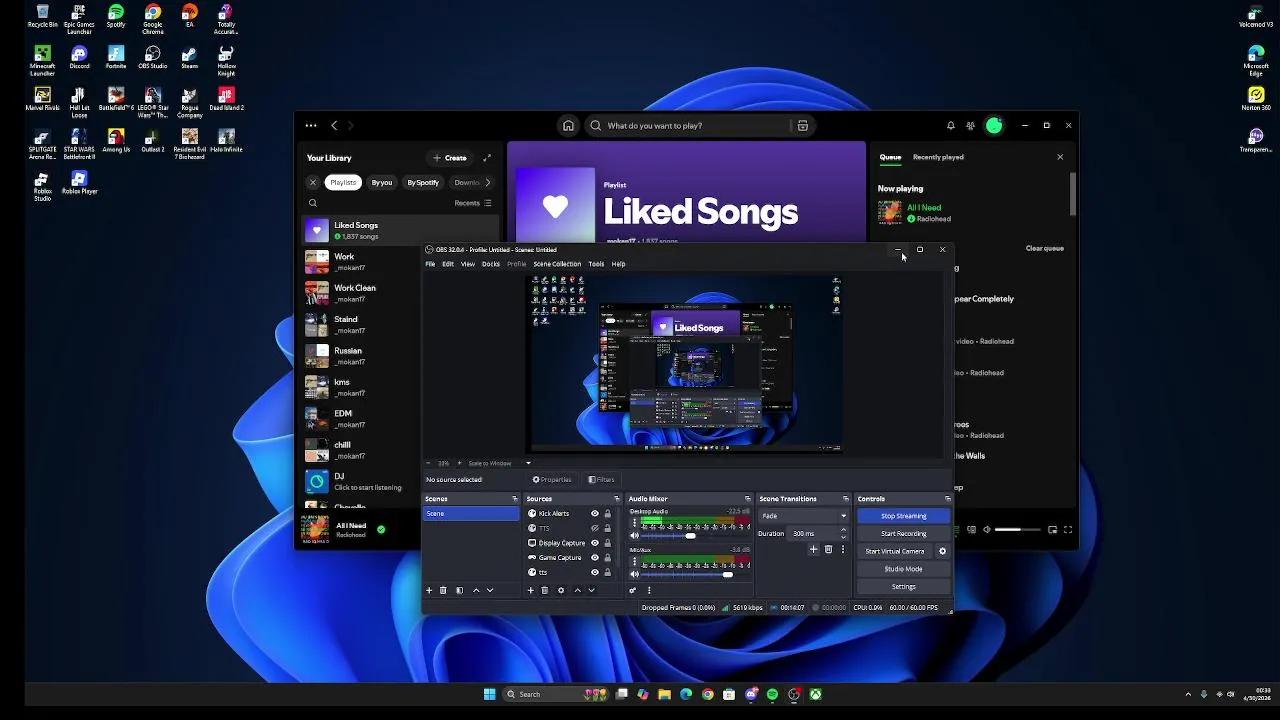Add a scene transition with plus icon
The width and height of the screenshot is (1280, 720).
pyautogui.click(x=813, y=549)
